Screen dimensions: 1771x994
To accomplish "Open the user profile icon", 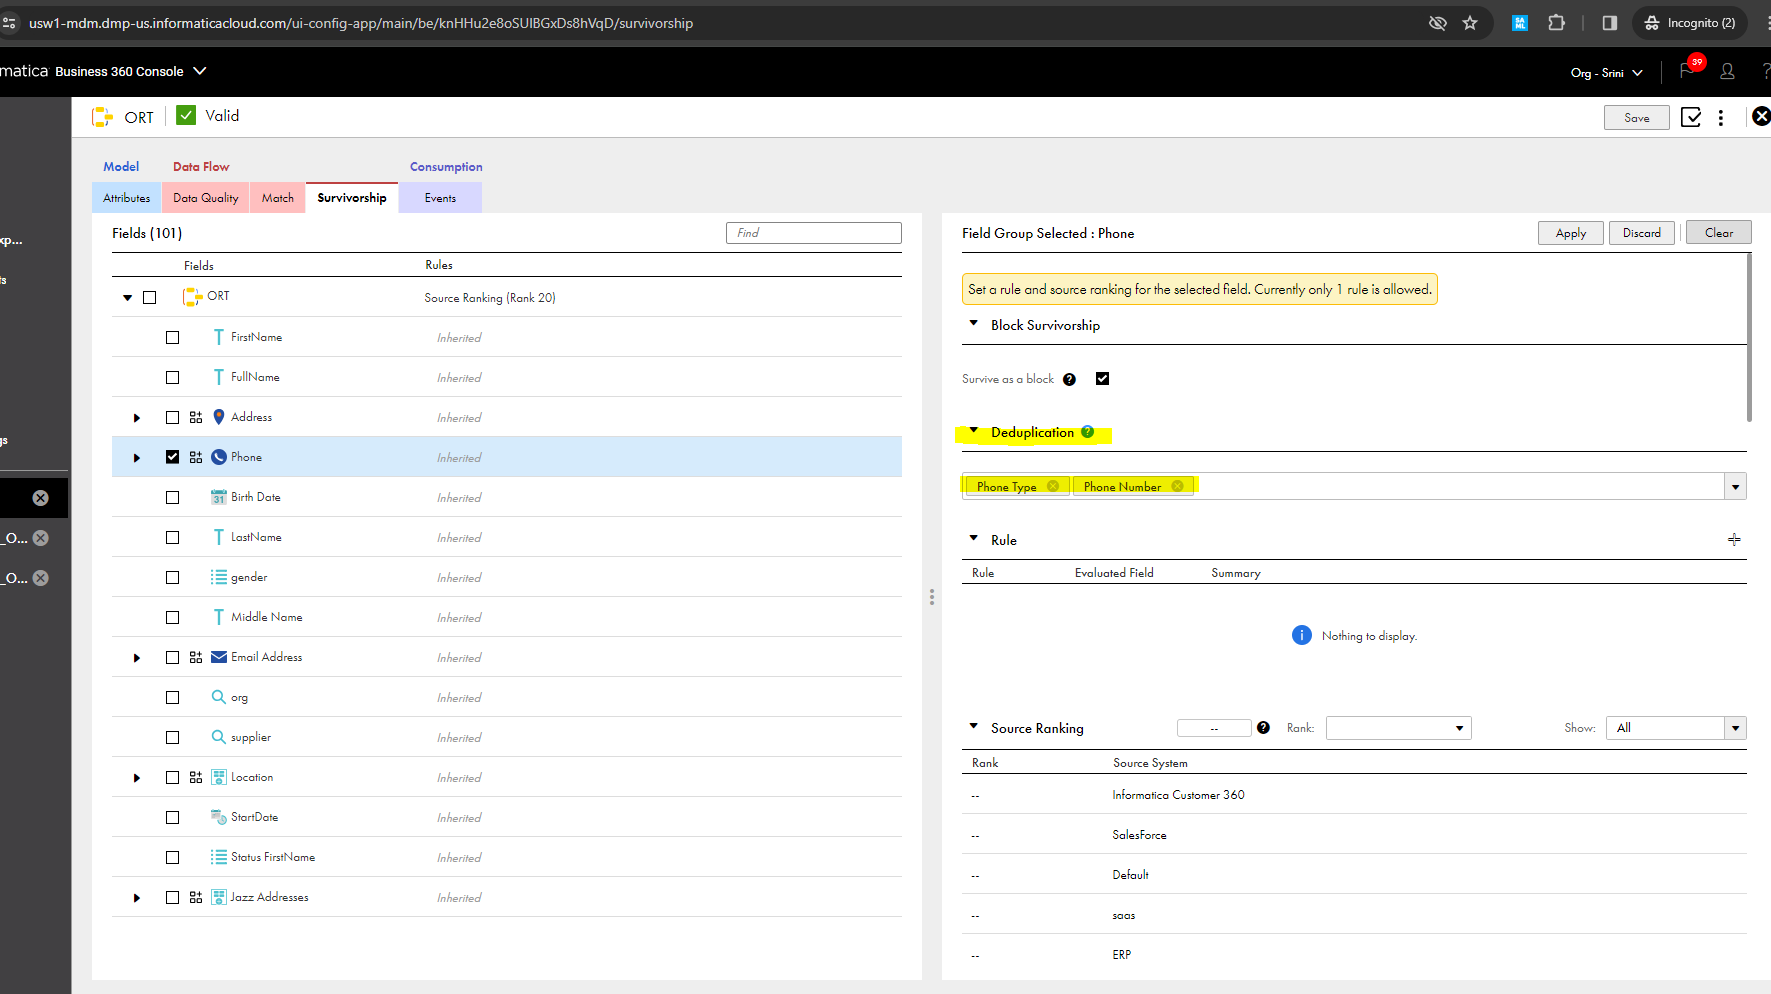I will click(1727, 72).
